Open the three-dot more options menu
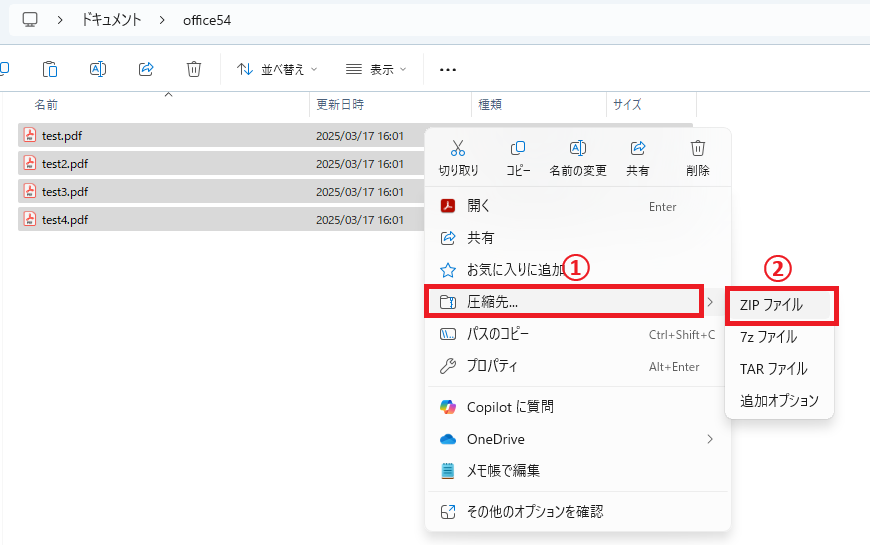 448,69
